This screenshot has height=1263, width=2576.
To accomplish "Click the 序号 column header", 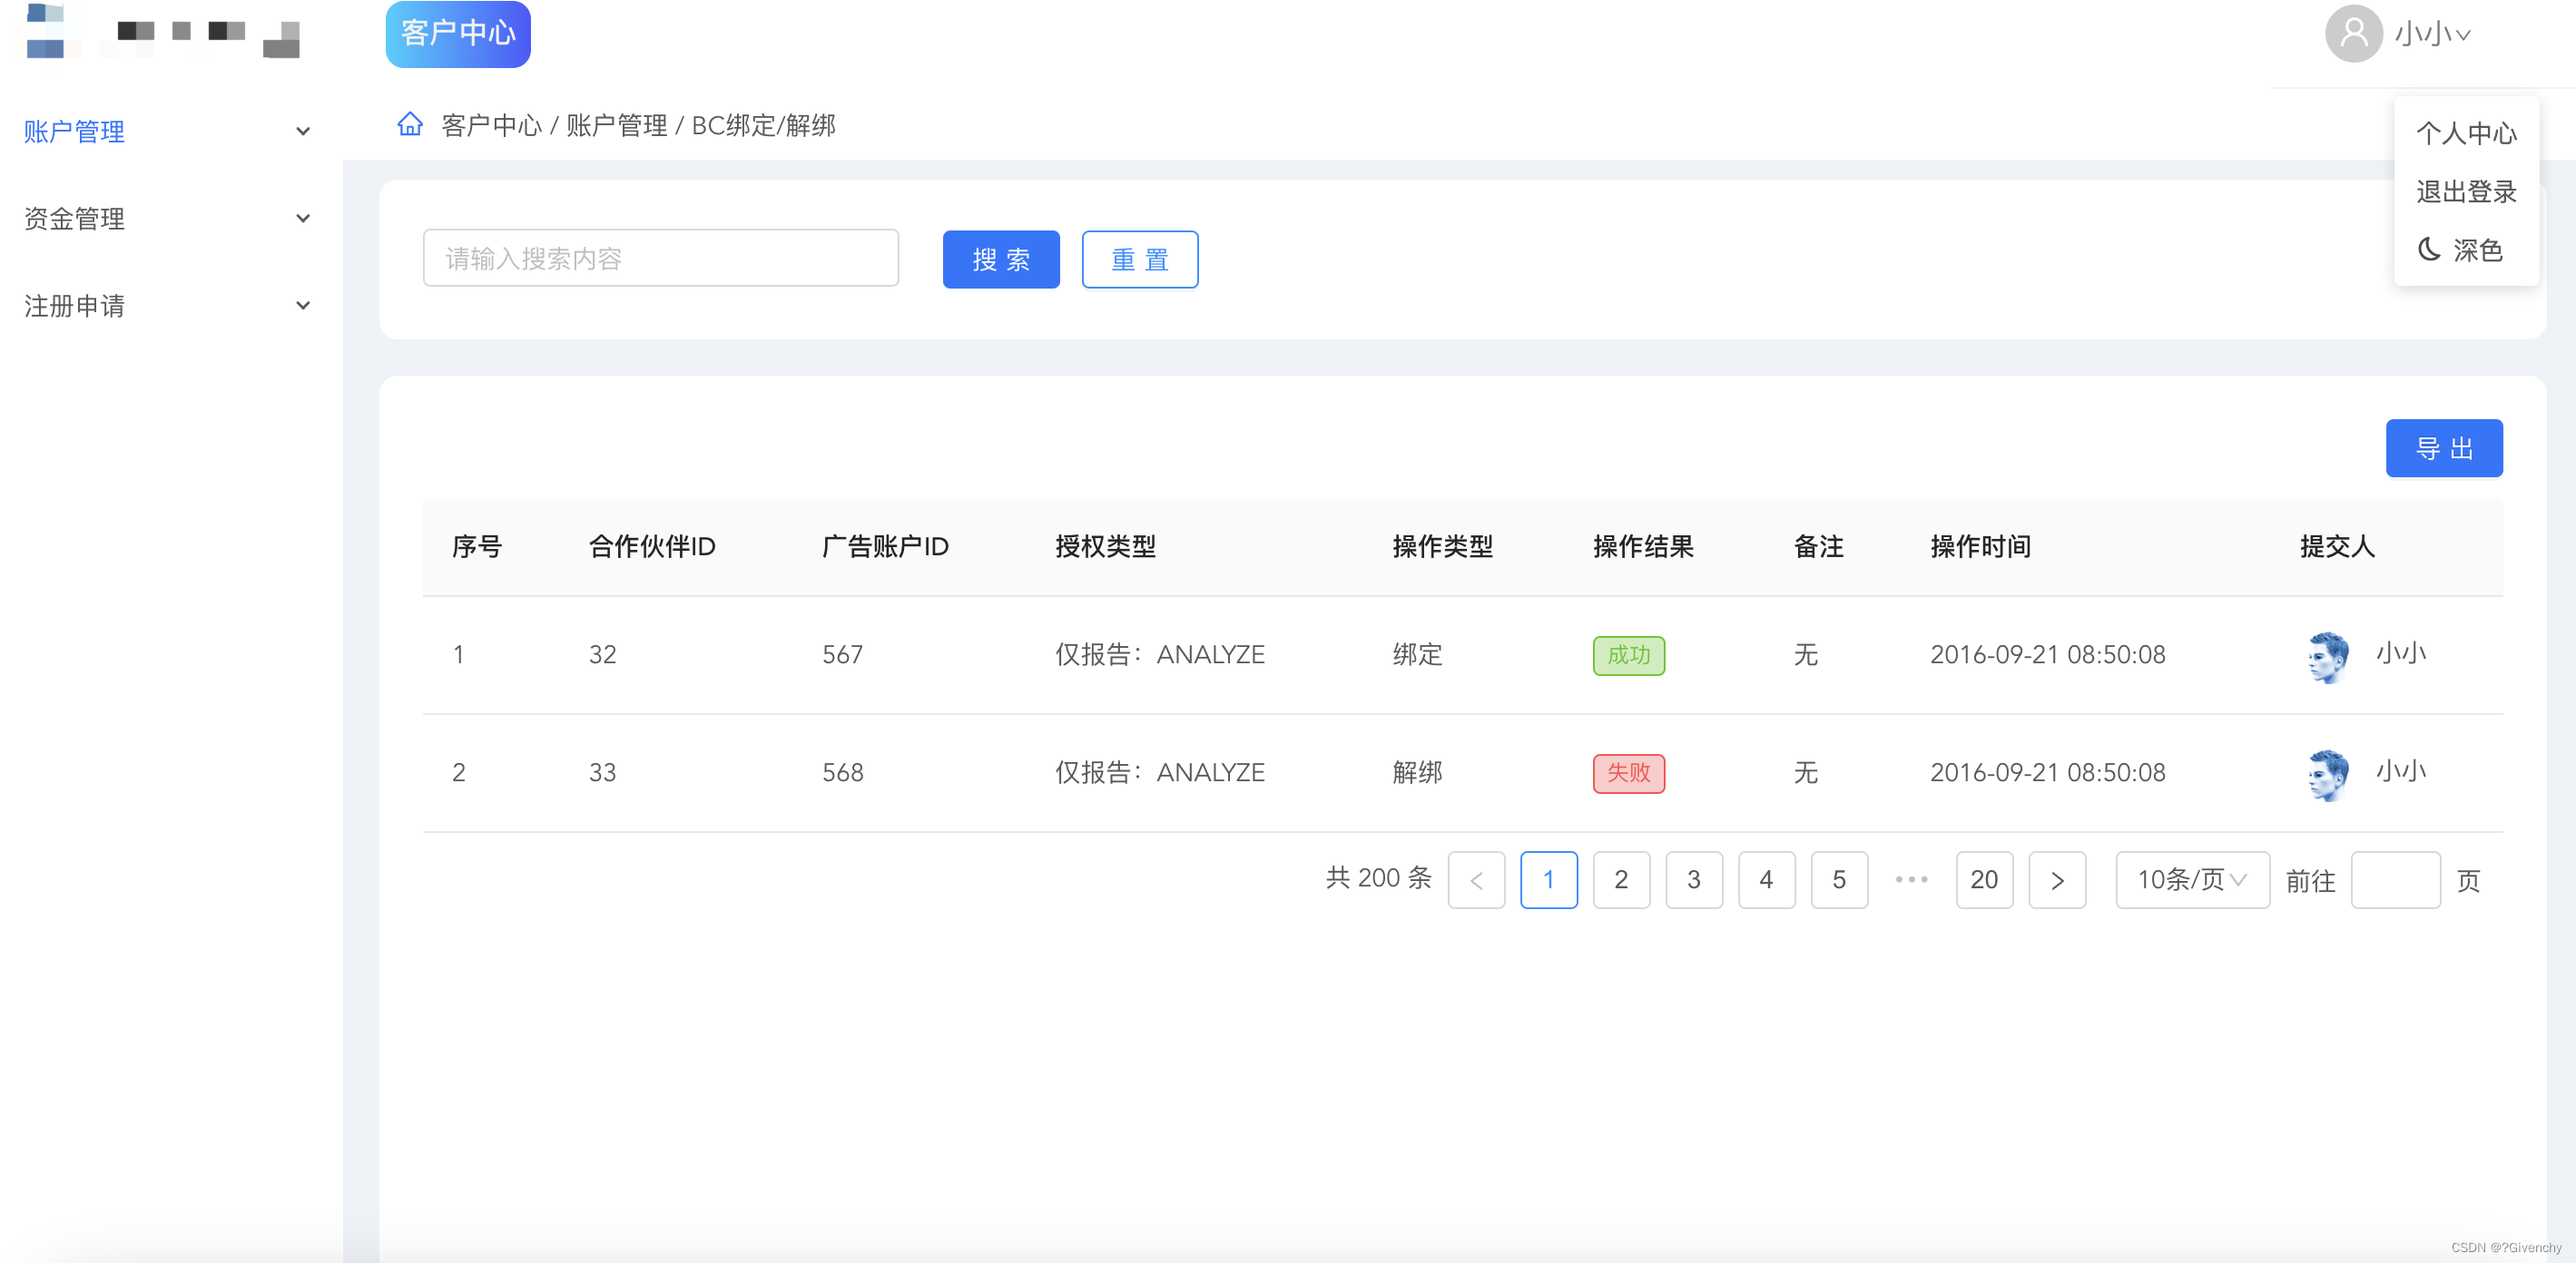I will coord(477,547).
